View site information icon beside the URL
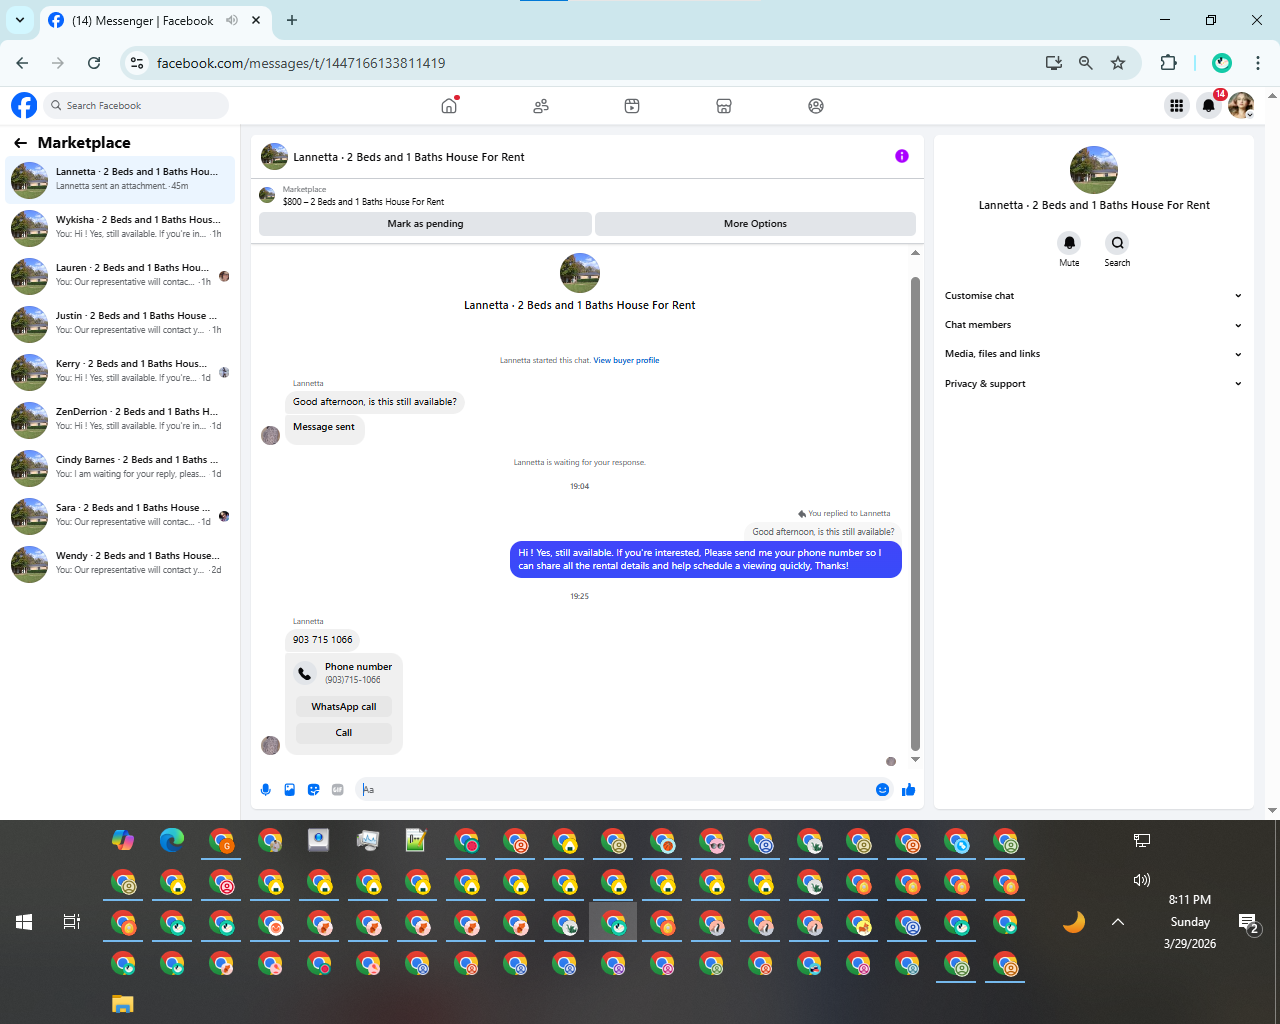 click(x=138, y=63)
